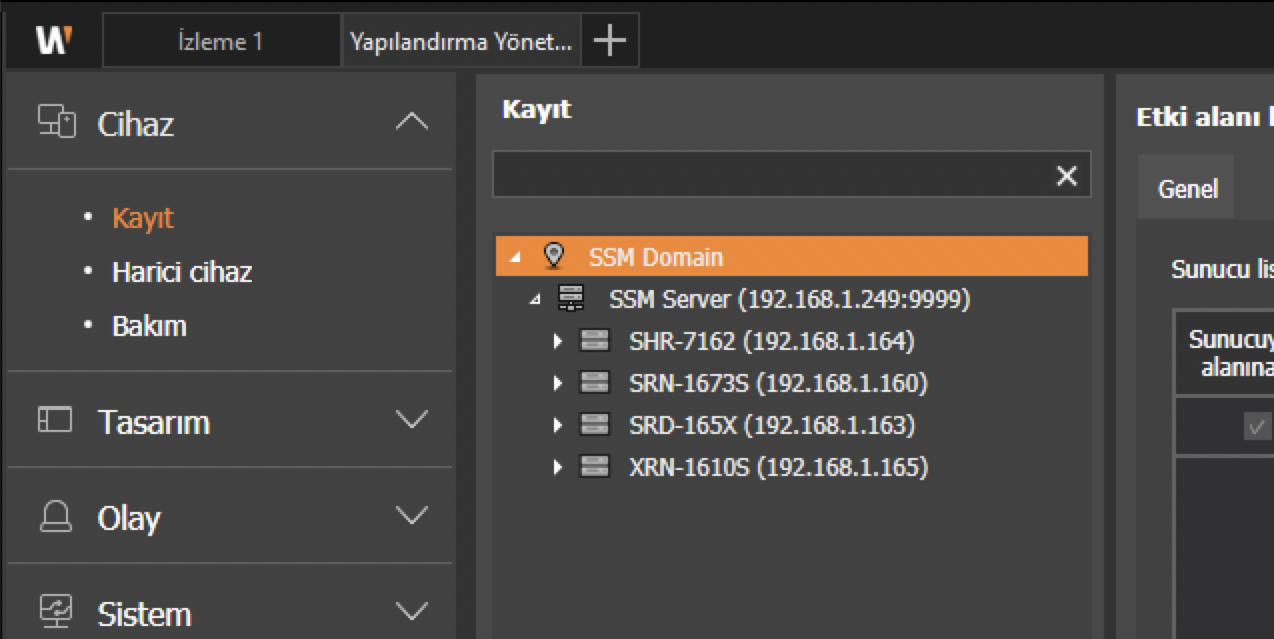Click the SRN-1673S recorder icon
This screenshot has height=639, width=1274.
click(593, 383)
